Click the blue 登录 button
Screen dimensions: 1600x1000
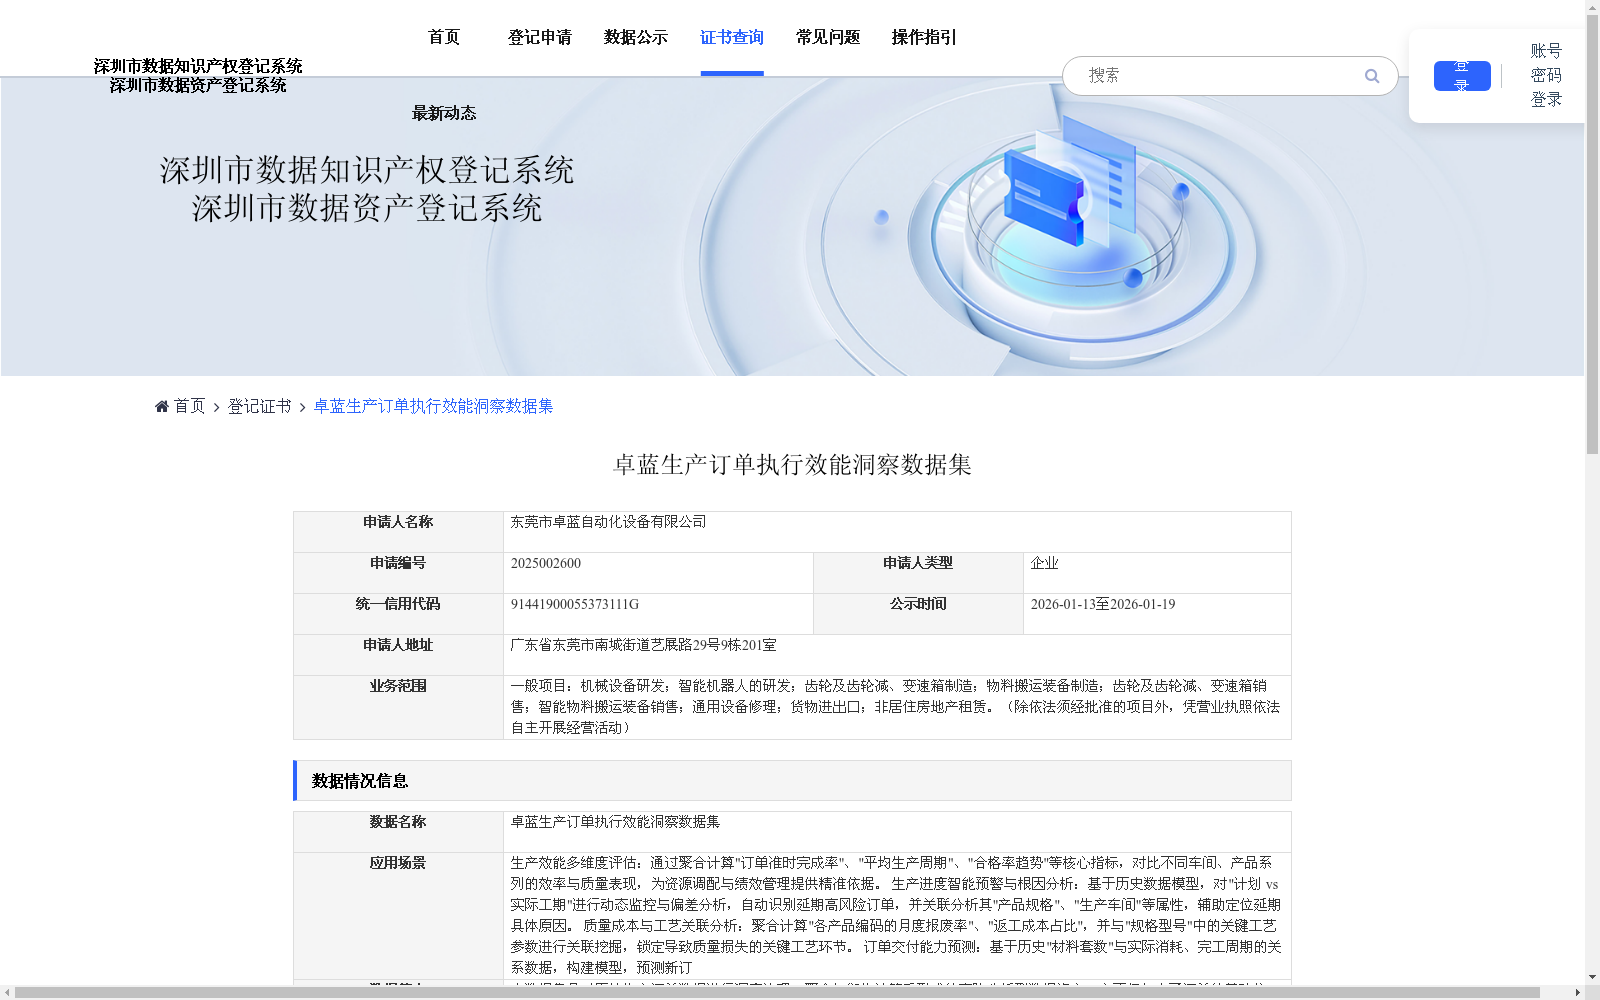click(x=1462, y=76)
